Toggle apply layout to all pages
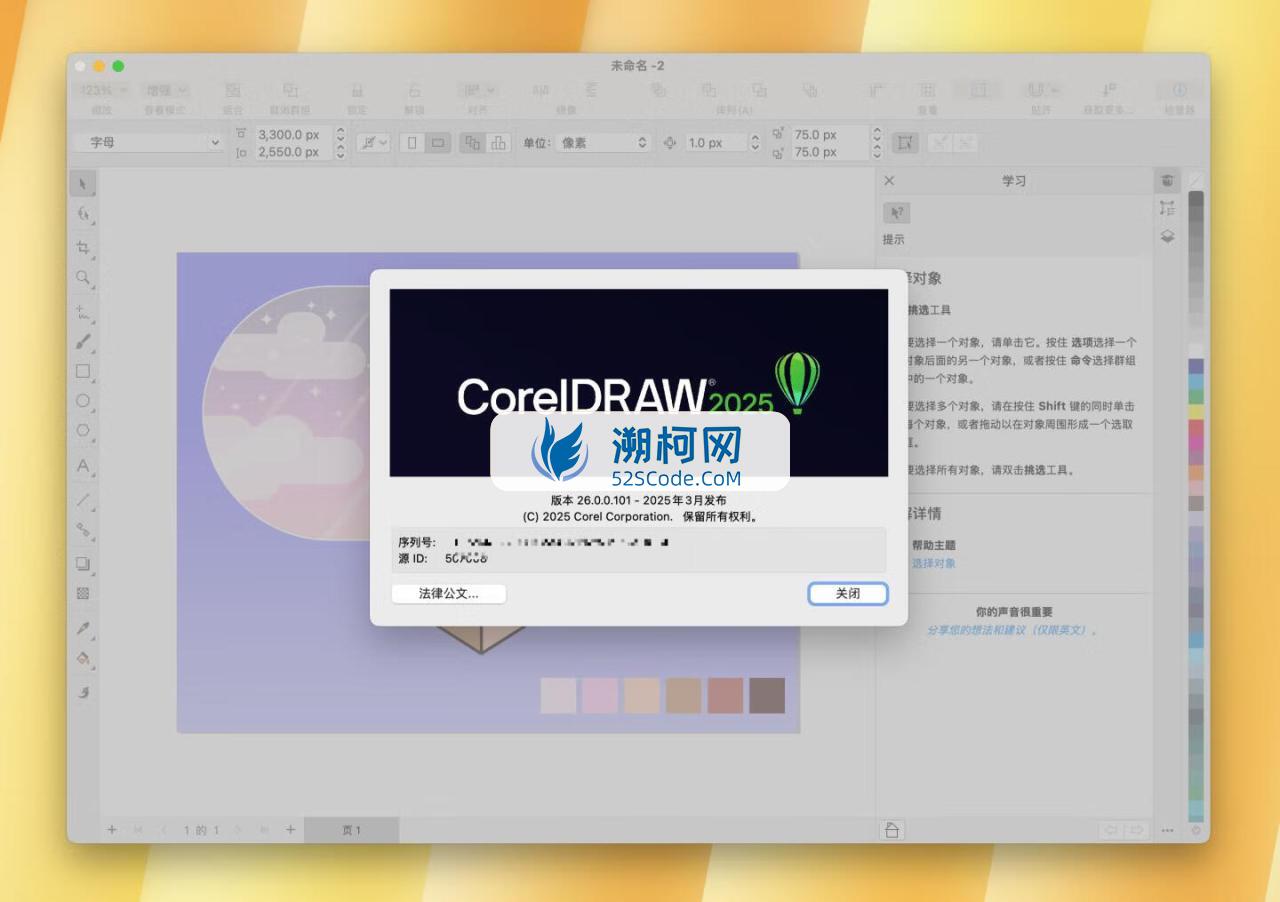Screen dimensions: 1280x902 [x=473, y=142]
